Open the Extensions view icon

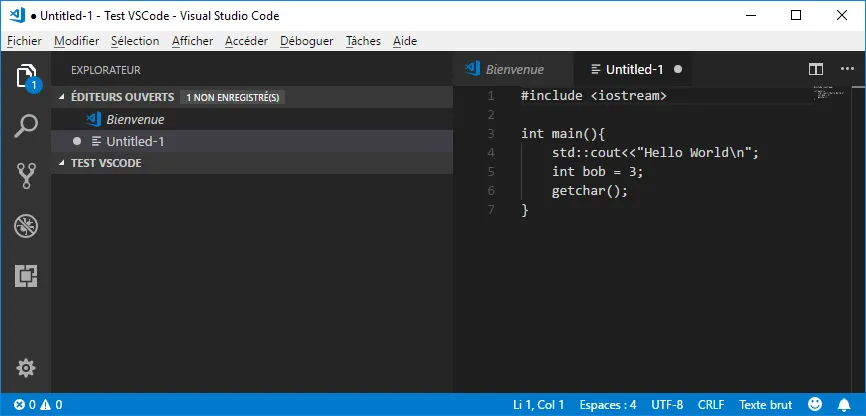pyautogui.click(x=26, y=276)
